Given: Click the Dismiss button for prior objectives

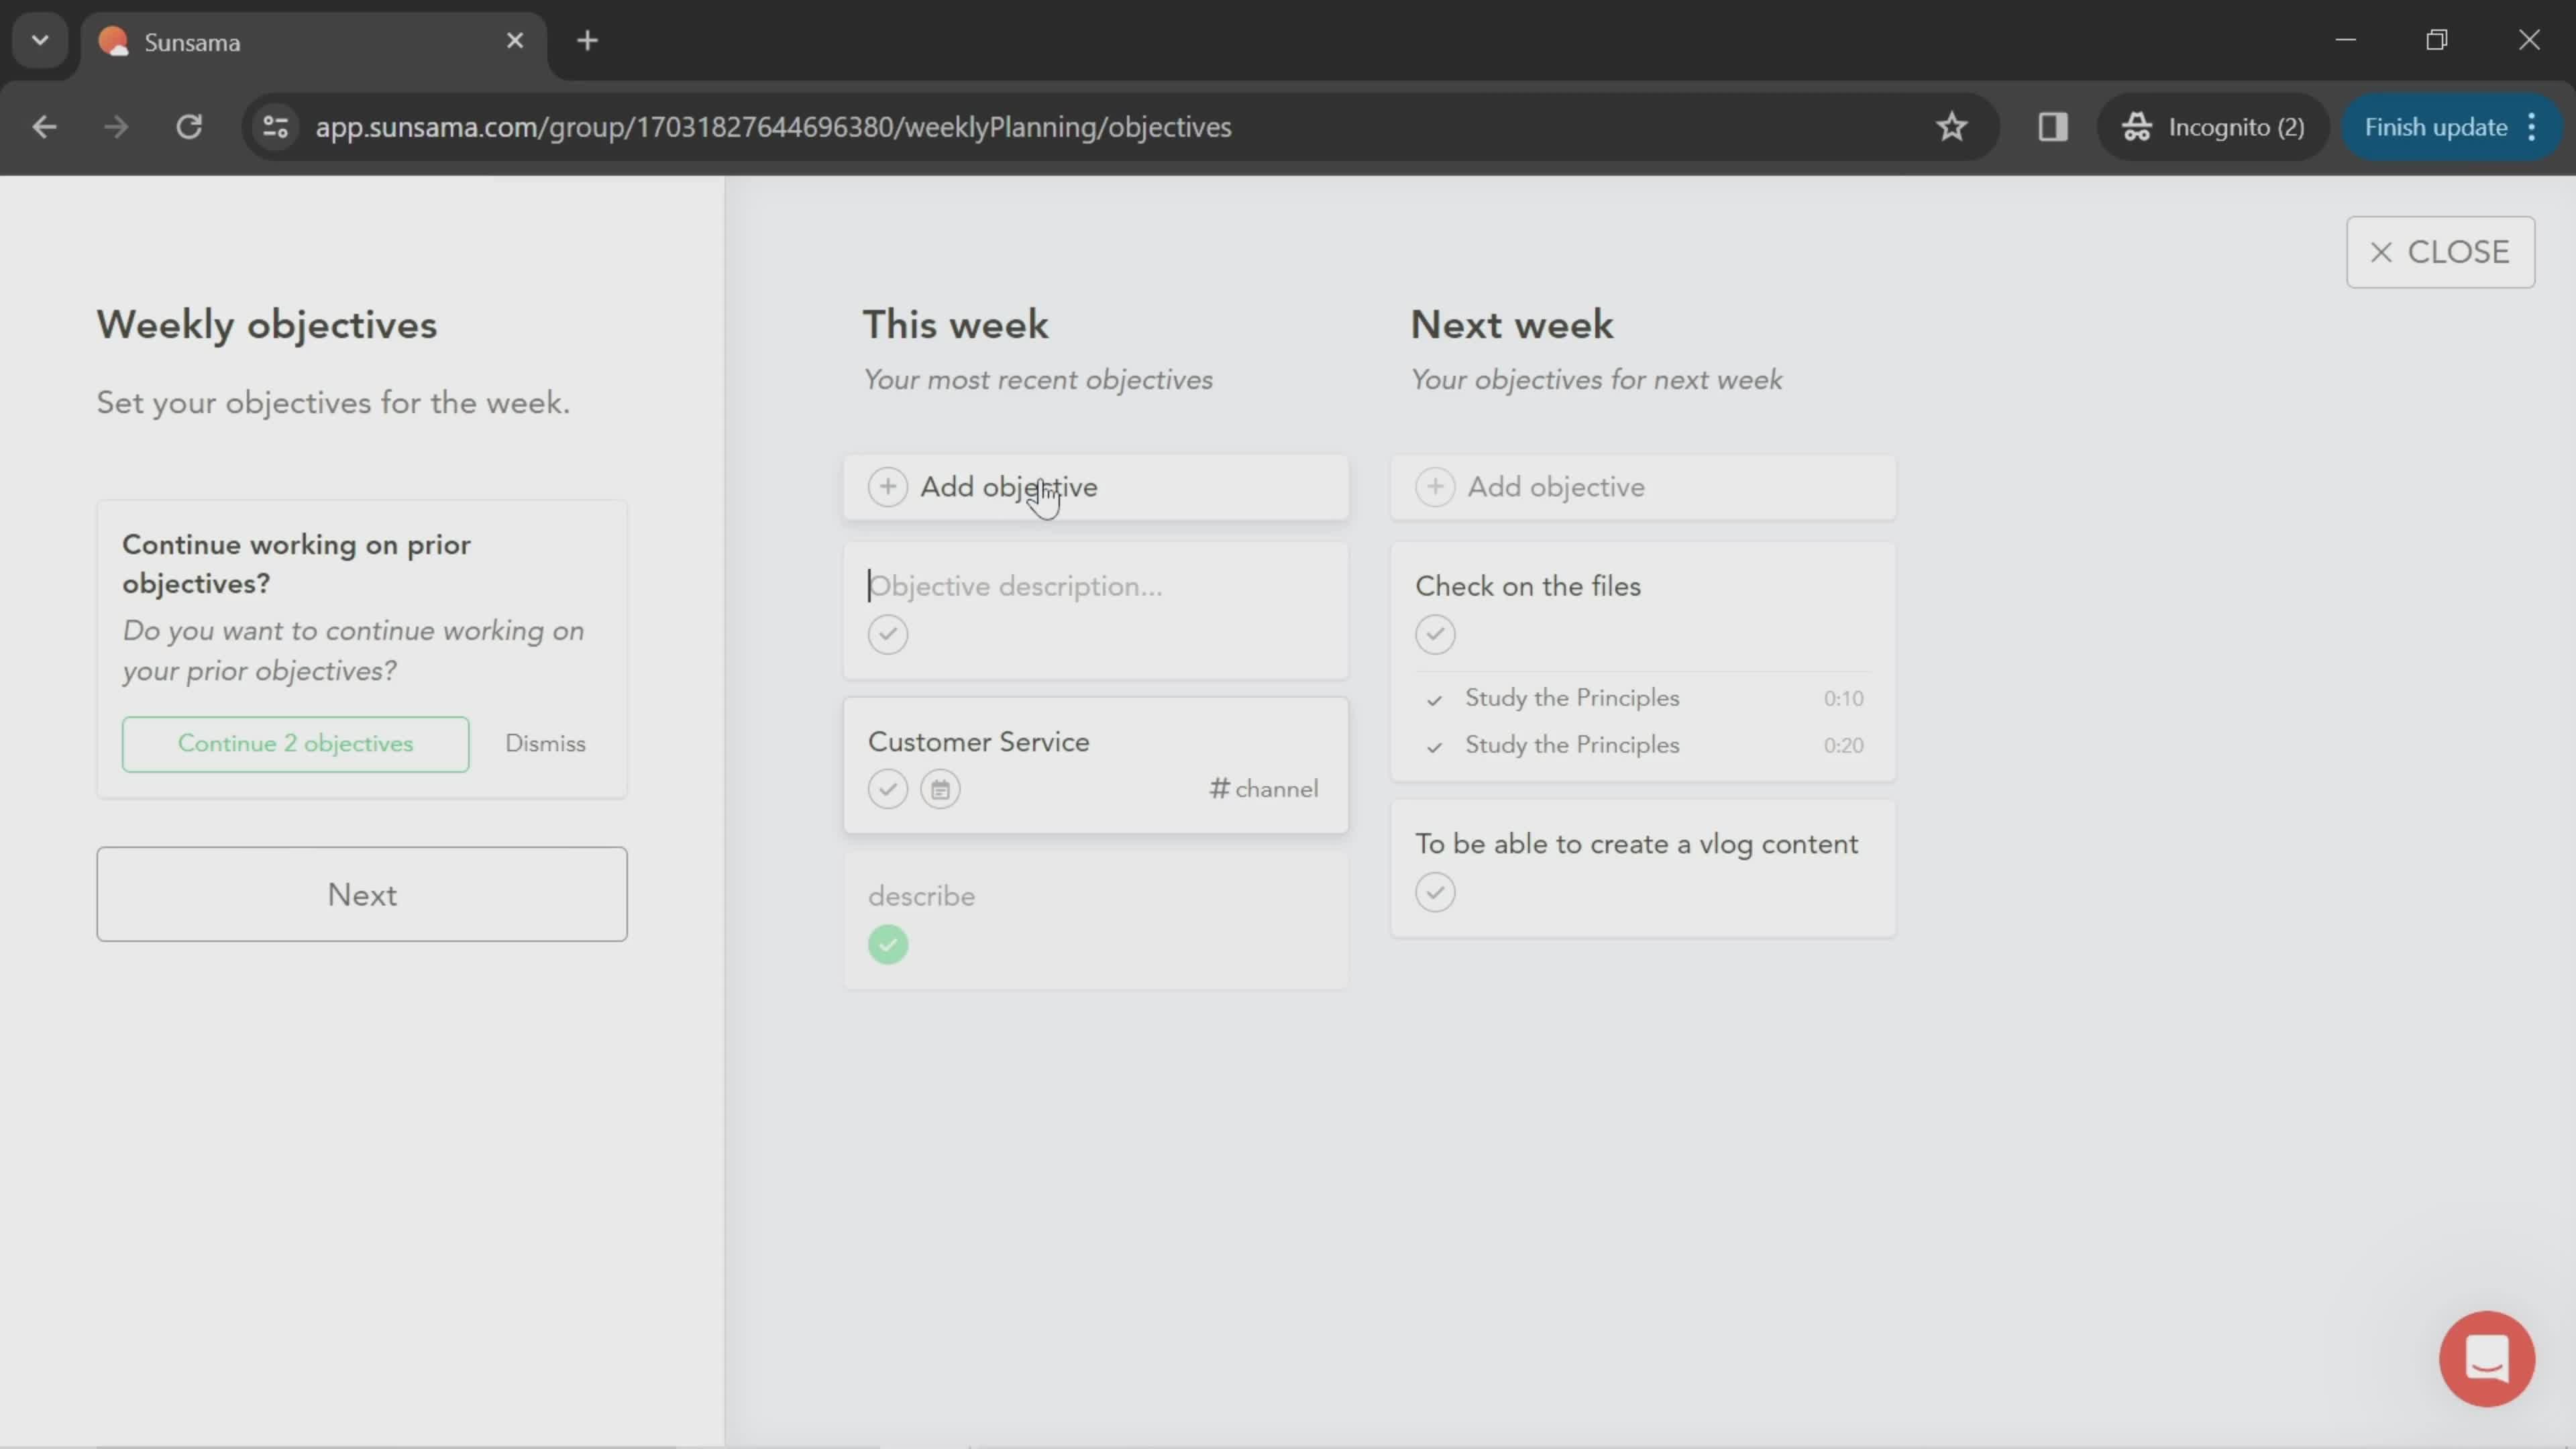Looking at the screenshot, I should [543, 741].
